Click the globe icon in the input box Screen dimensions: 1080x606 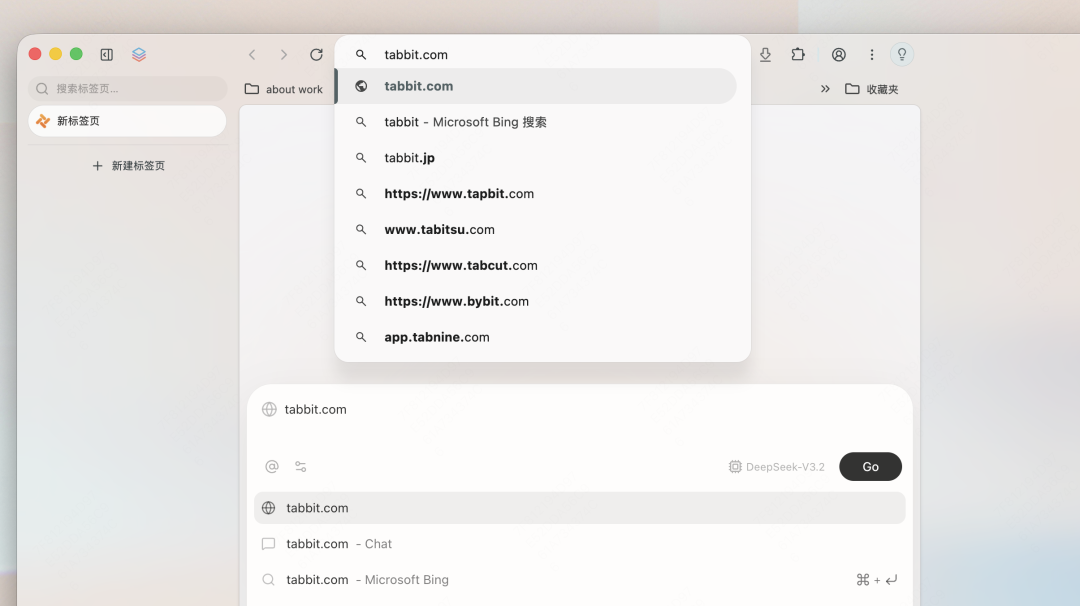(x=269, y=409)
